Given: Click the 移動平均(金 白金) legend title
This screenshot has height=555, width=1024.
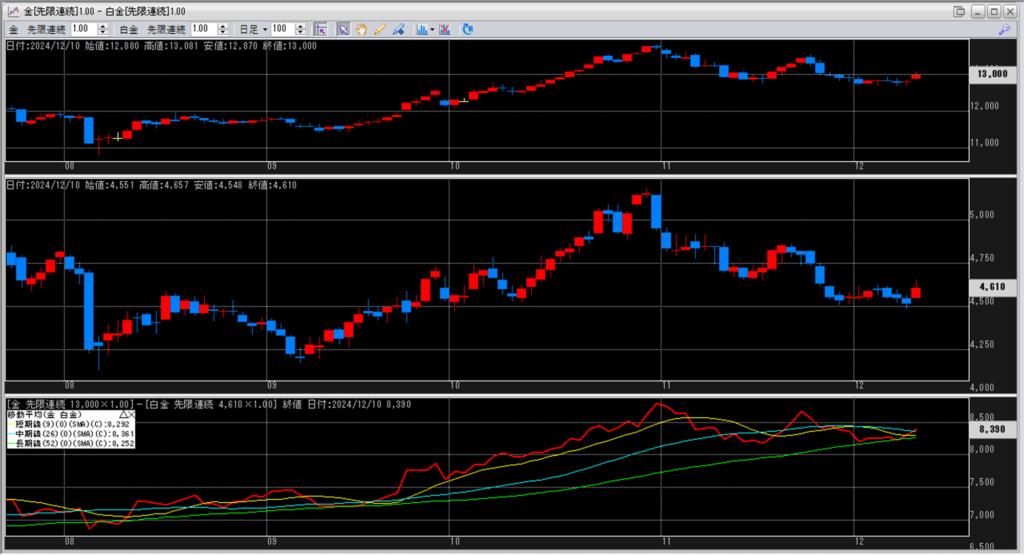Looking at the screenshot, I should 44,415.
